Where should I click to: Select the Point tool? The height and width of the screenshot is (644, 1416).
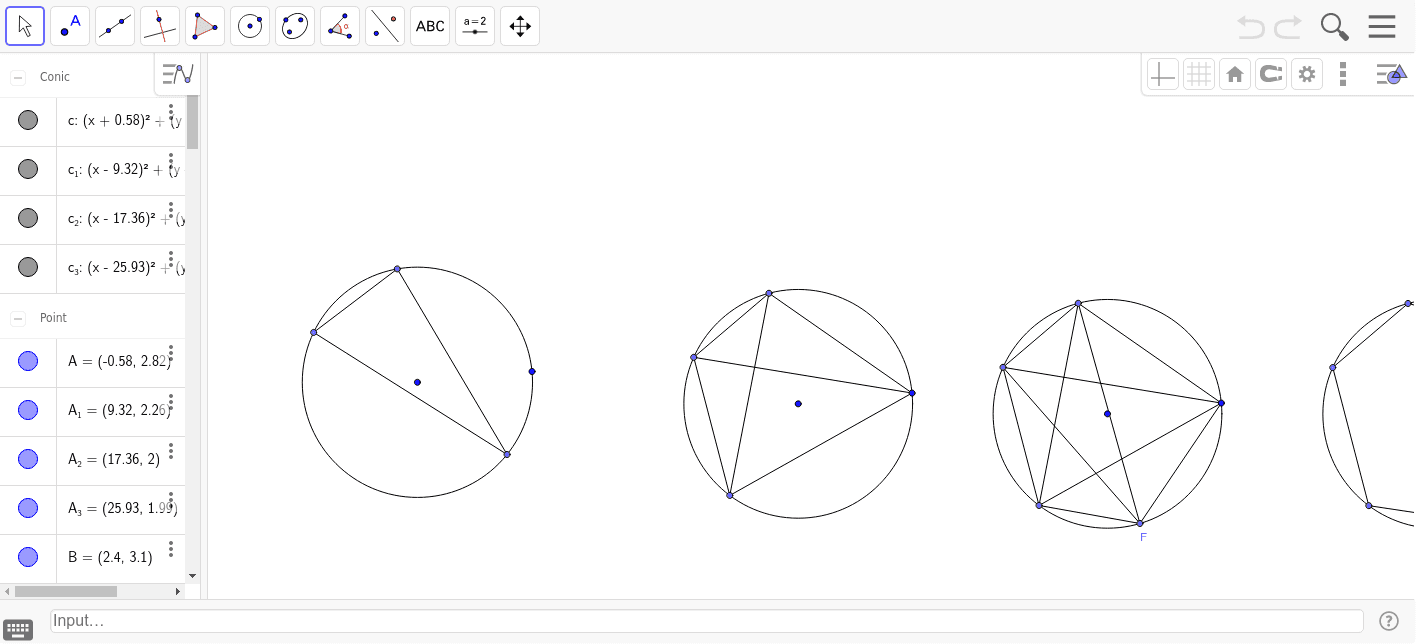[70, 26]
